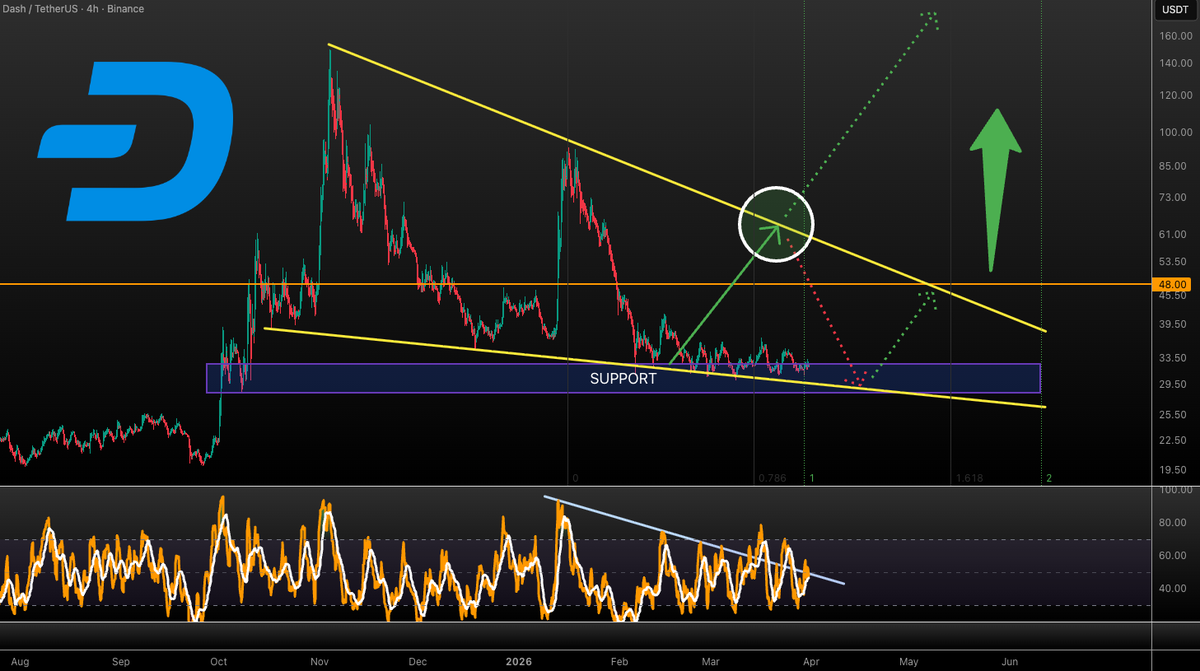The height and width of the screenshot is (671, 1200).
Task: Select the 53.50 price axis label
Action: pyautogui.click(x=1174, y=262)
